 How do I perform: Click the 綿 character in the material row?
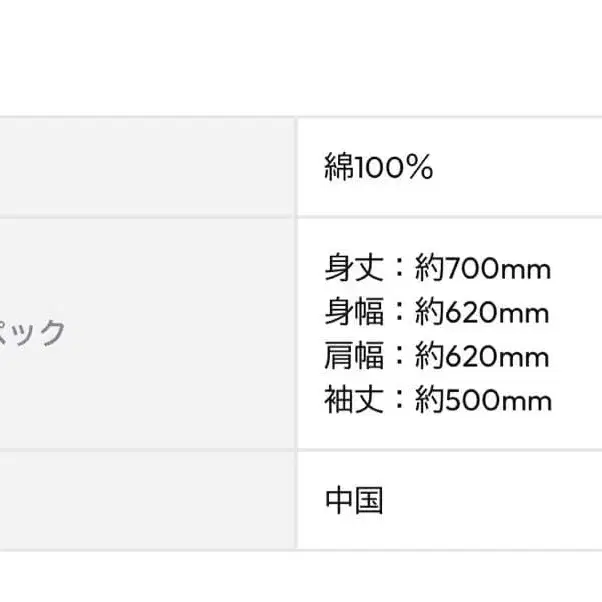click(339, 168)
